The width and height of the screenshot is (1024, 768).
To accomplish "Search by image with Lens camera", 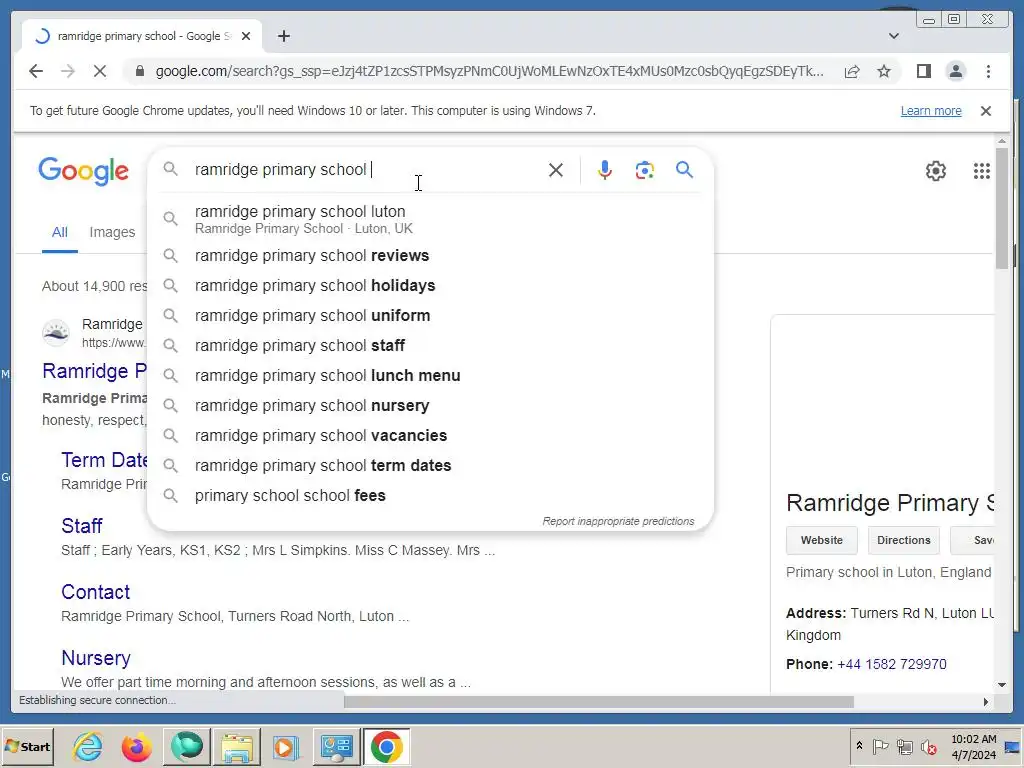I will pyautogui.click(x=645, y=170).
